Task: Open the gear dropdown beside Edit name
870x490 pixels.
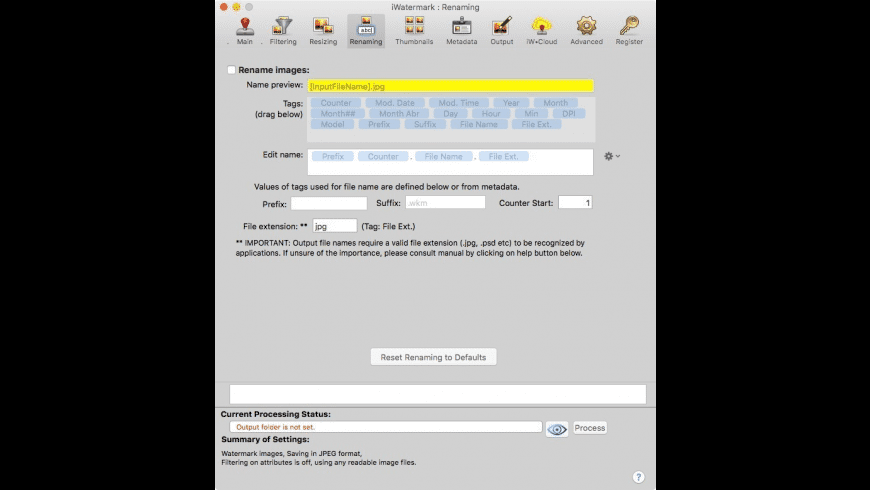Action: (612, 156)
